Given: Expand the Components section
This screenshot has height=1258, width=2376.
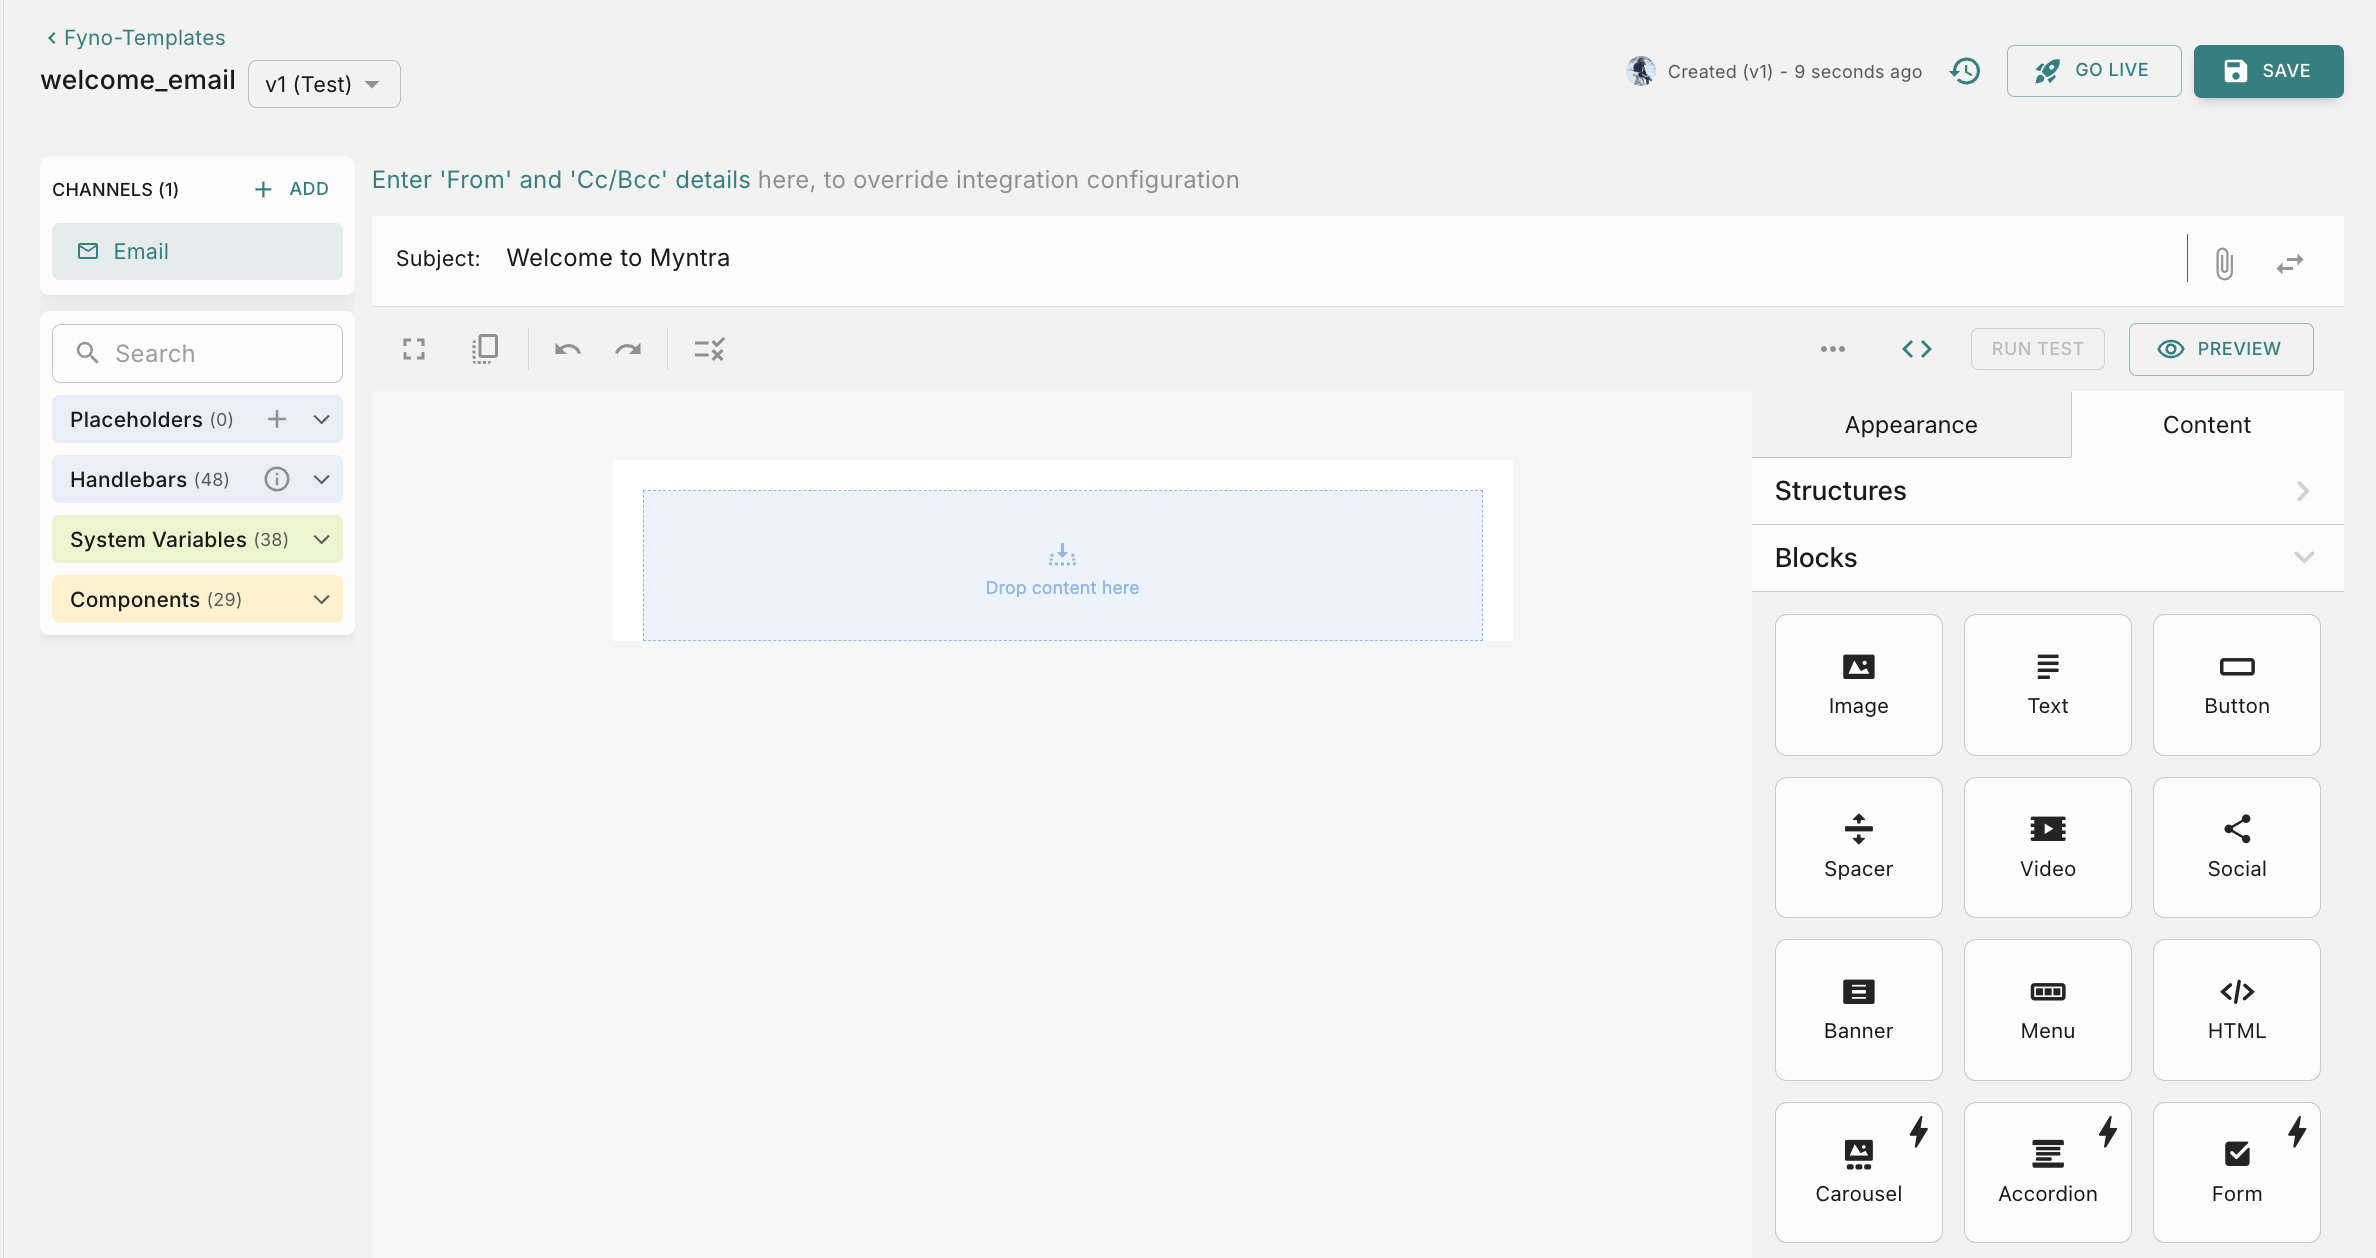Looking at the screenshot, I should pyautogui.click(x=321, y=599).
